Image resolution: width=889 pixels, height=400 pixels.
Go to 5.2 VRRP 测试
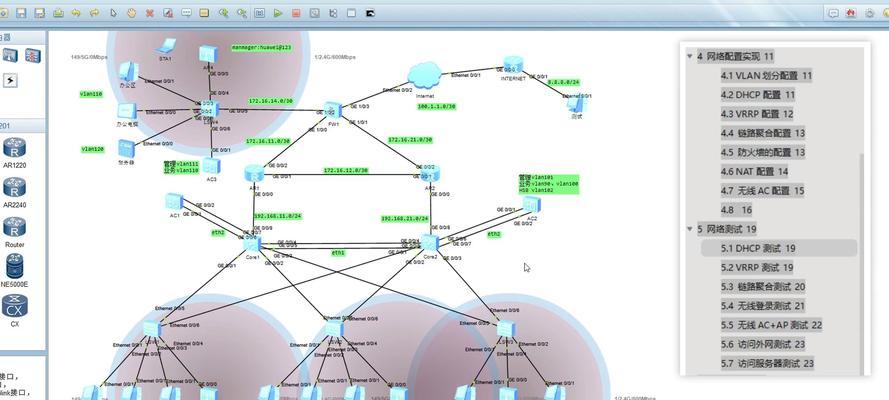(x=757, y=267)
